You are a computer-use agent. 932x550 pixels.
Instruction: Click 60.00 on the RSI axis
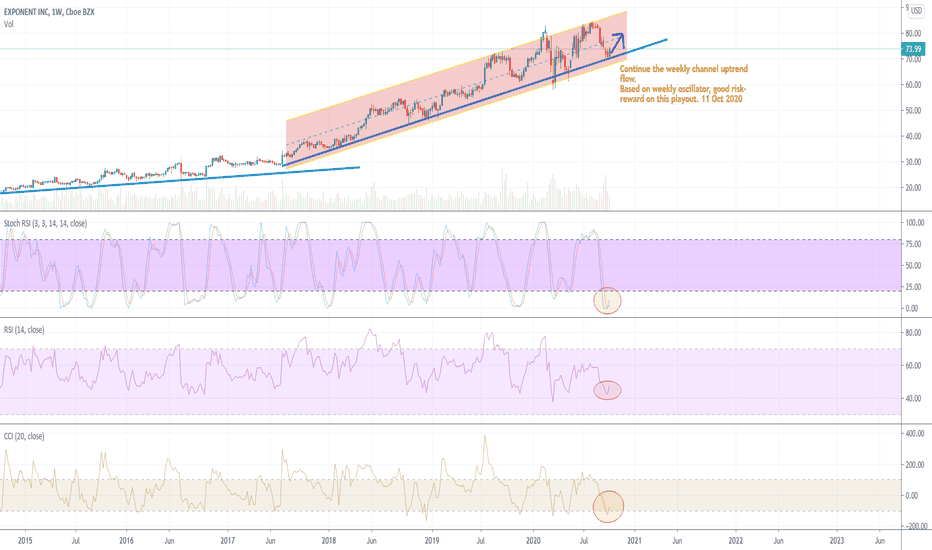pos(913,366)
